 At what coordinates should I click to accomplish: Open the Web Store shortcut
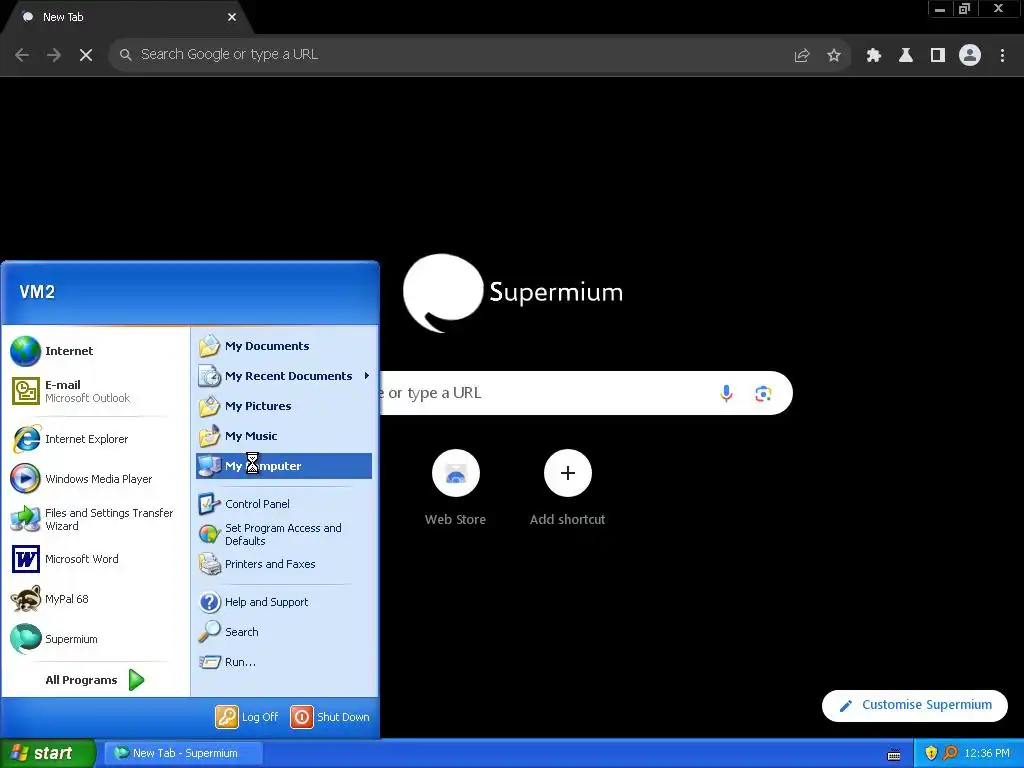click(455, 488)
